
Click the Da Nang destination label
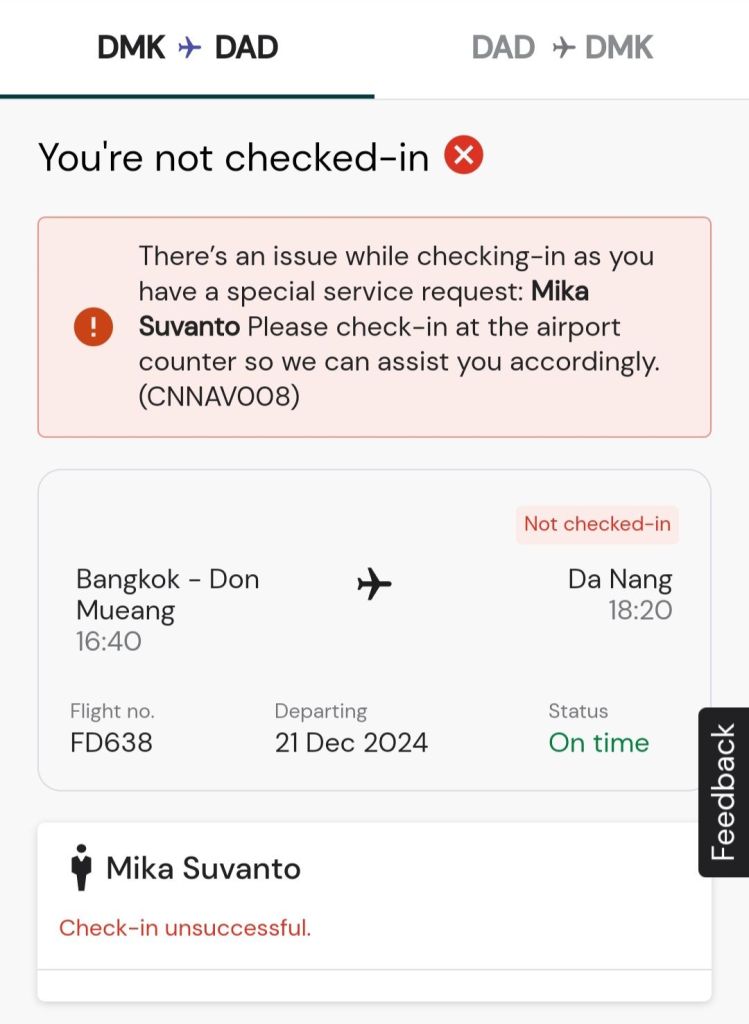point(620,579)
